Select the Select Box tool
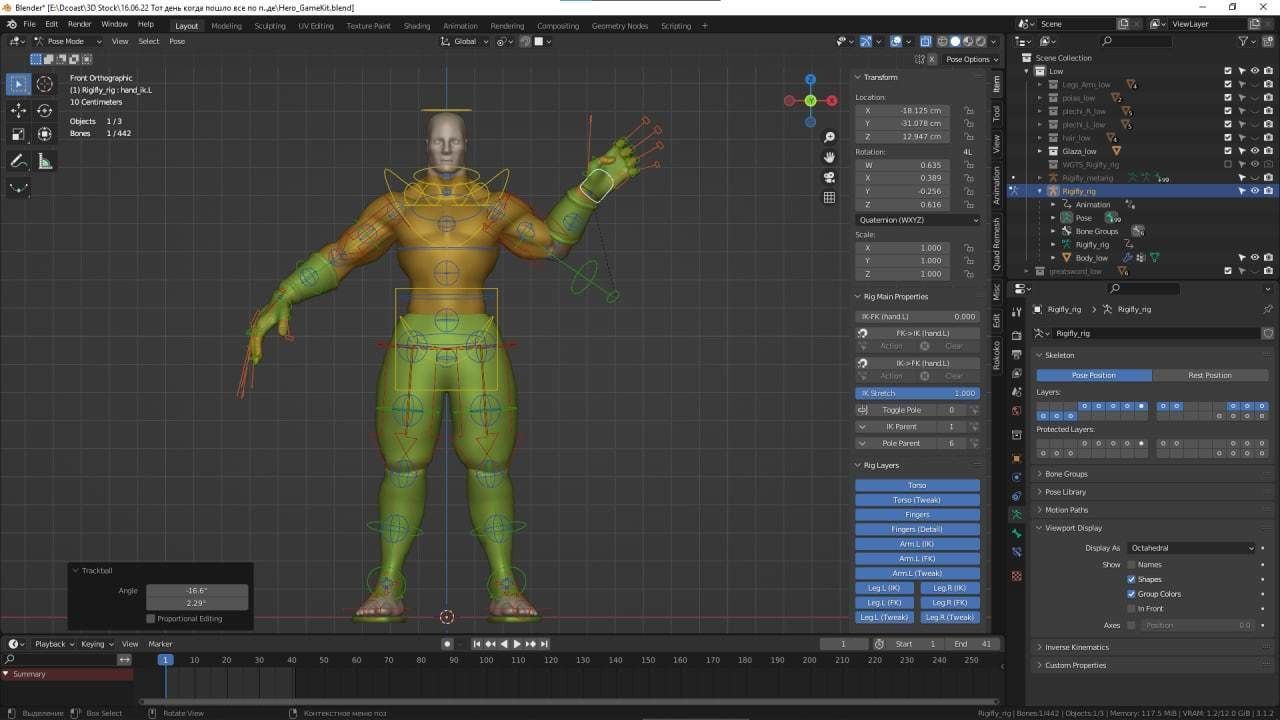Screen dimensions: 1280x720 [x=19, y=85]
